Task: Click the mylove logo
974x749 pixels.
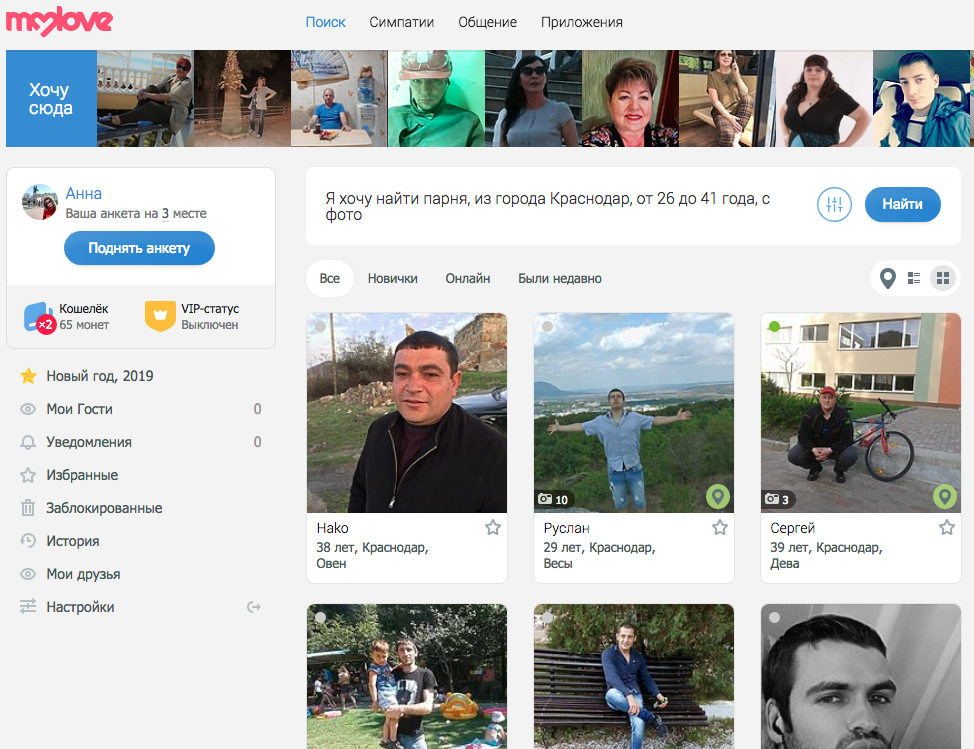Action: click(x=59, y=21)
